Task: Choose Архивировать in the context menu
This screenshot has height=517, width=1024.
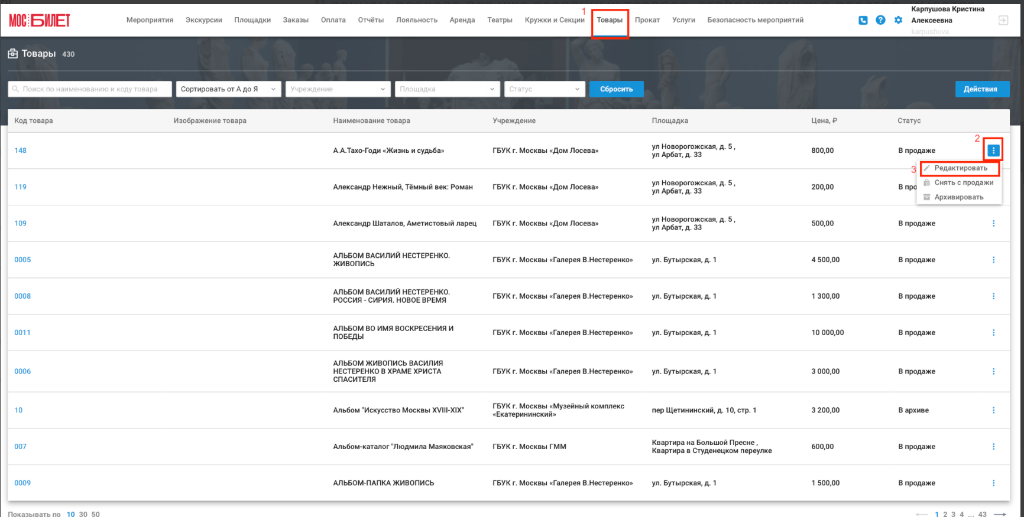Action: pos(959,197)
